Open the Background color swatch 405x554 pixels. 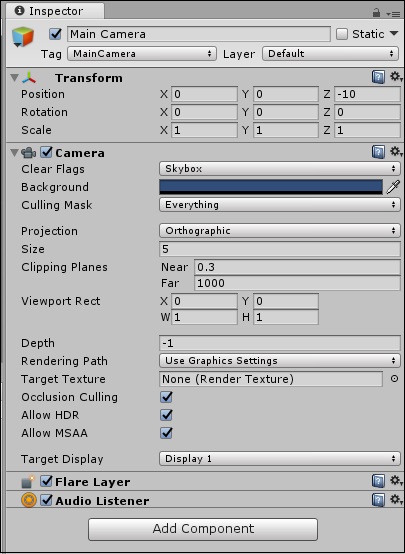click(x=271, y=187)
